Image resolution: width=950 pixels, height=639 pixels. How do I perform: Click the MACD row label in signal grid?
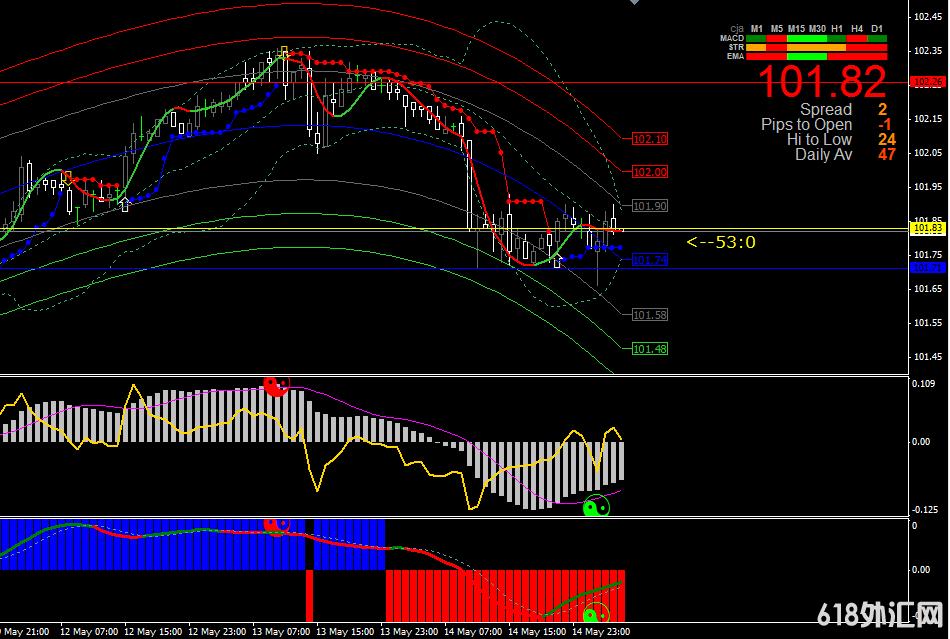tap(731, 38)
